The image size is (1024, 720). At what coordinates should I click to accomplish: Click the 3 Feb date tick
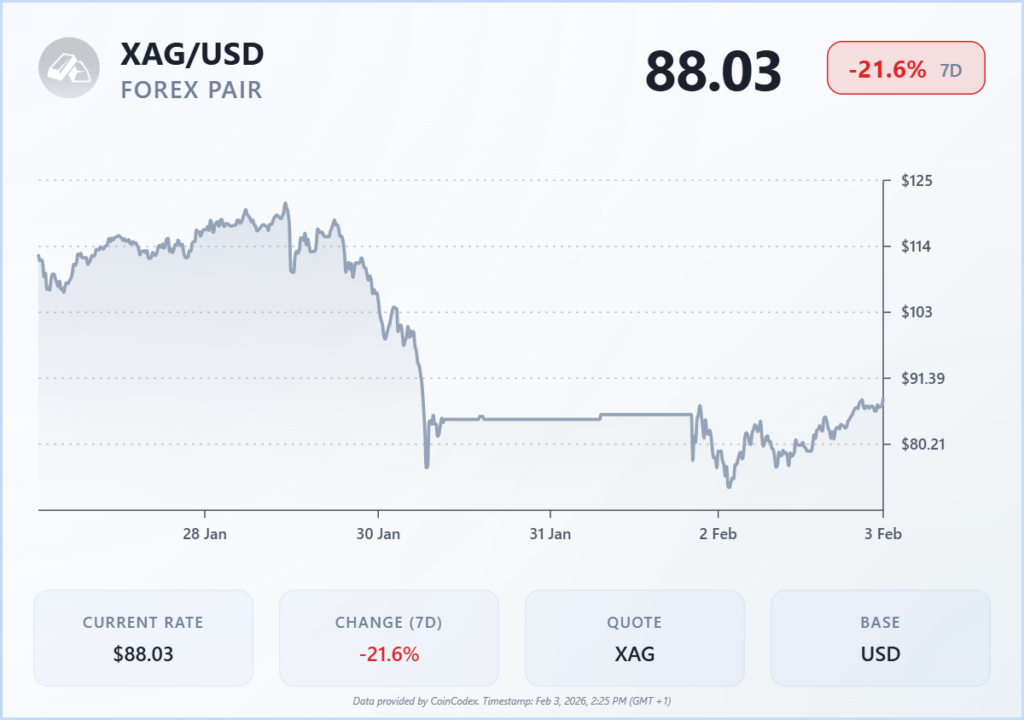(883, 534)
